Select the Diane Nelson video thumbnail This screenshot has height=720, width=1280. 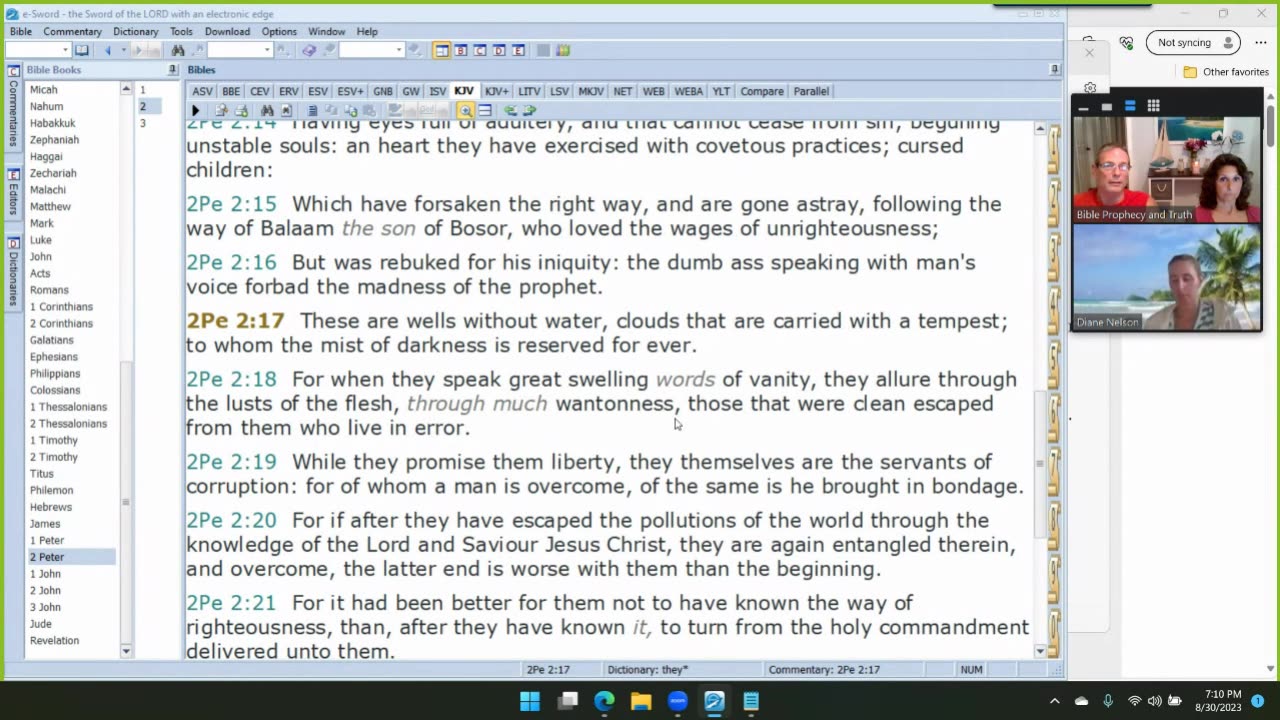click(1167, 277)
